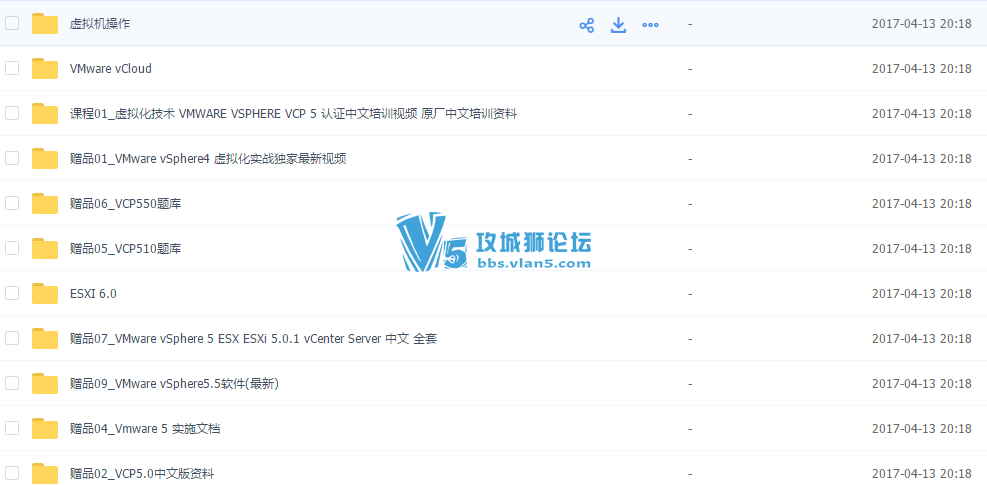The height and width of the screenshot is (485, 987).
Task: Check the box for VMware vCloud
Action: coord(12,68)
